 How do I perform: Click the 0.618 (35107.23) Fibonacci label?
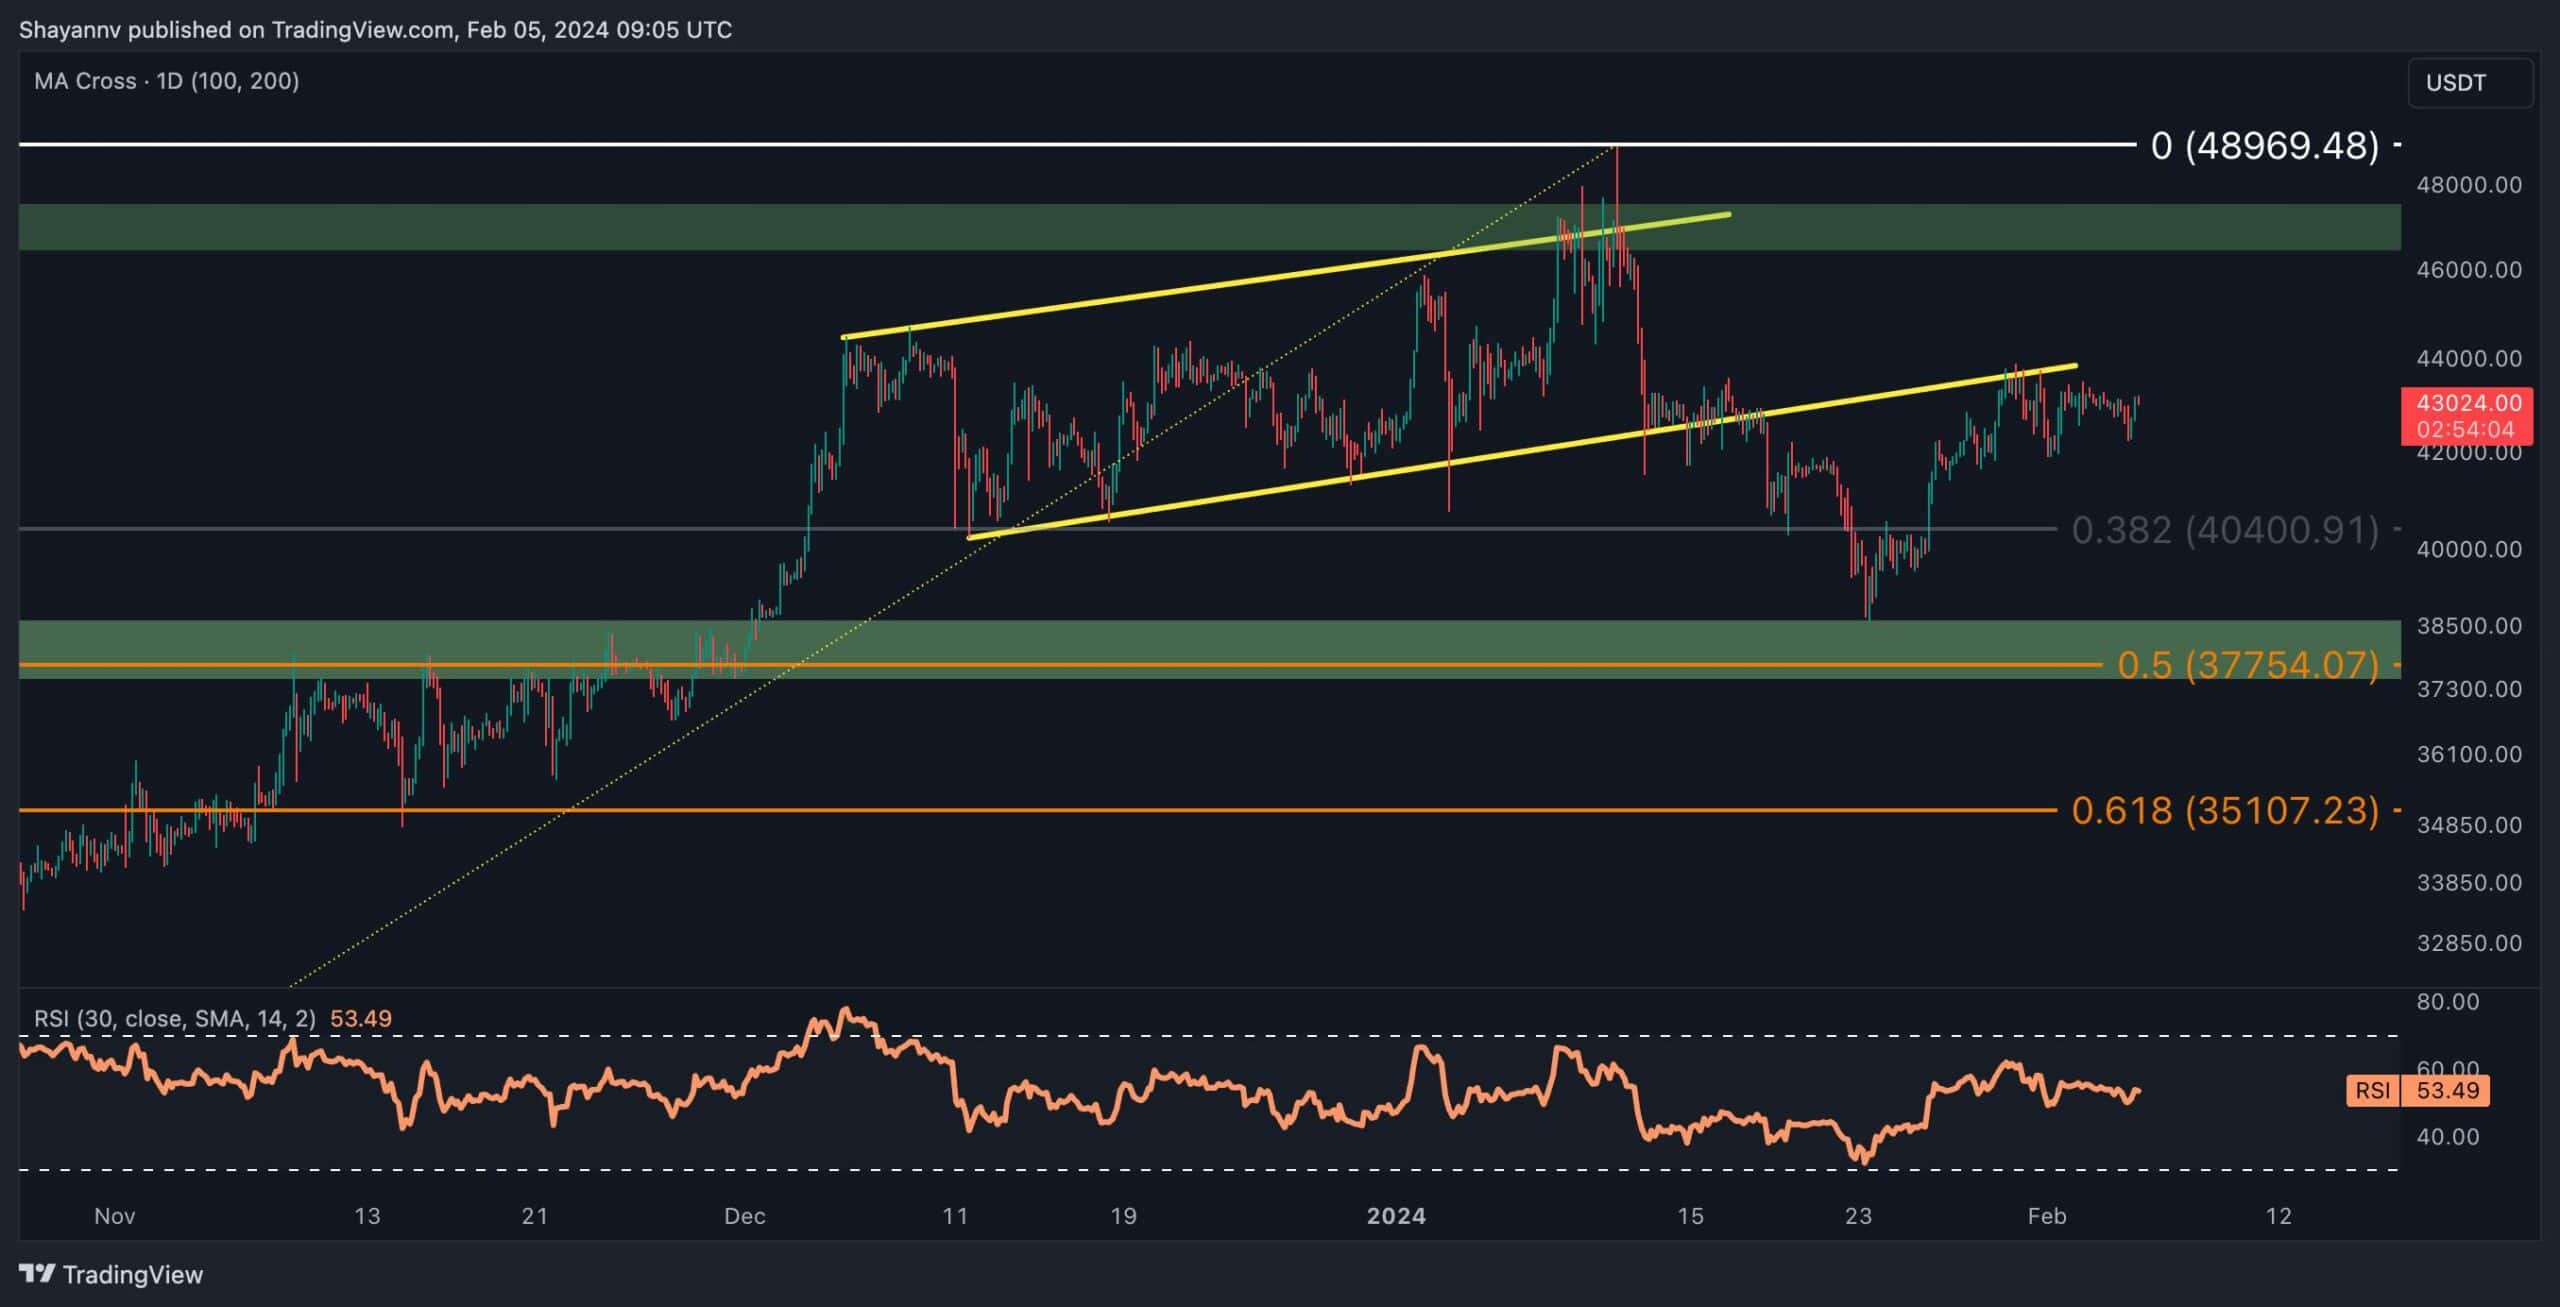[2225, 810]
